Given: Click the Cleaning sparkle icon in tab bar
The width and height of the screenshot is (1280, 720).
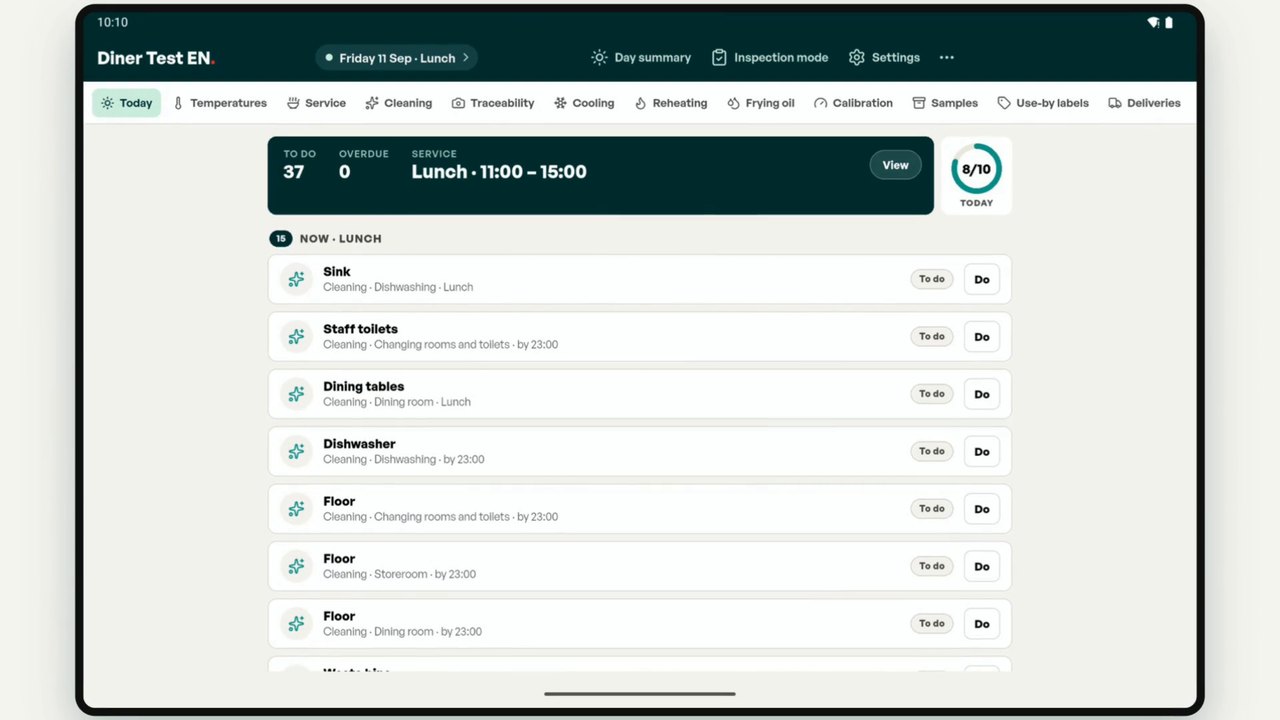Looking at the screenshot, I should click(372, 103).
